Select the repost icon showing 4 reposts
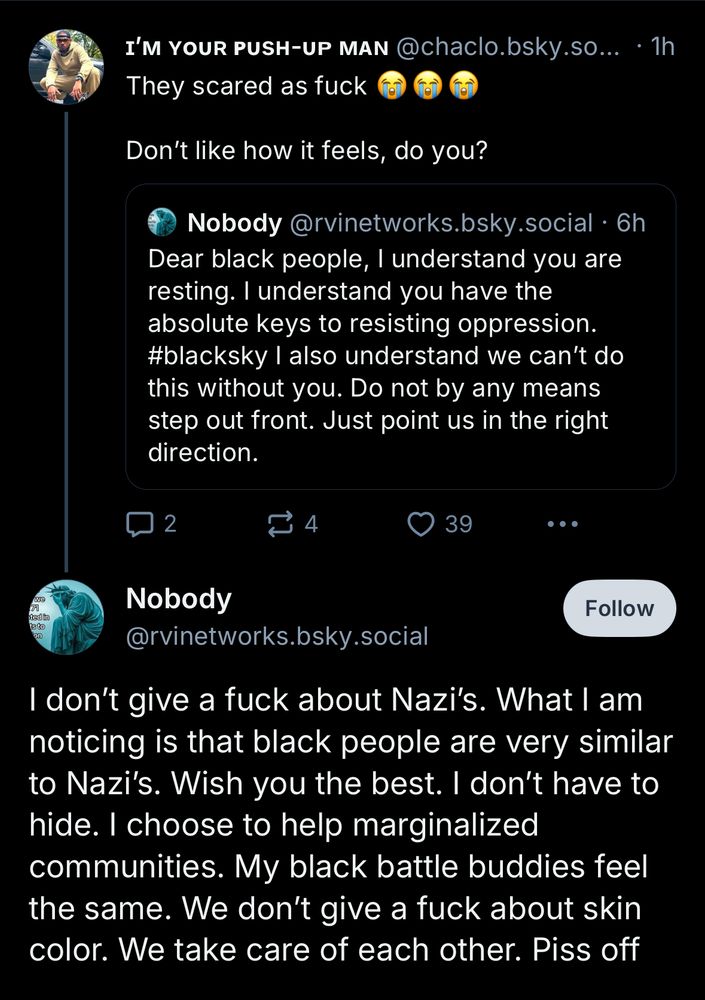The height and width of the screenshot is (1000, 705). pos(282,522)
